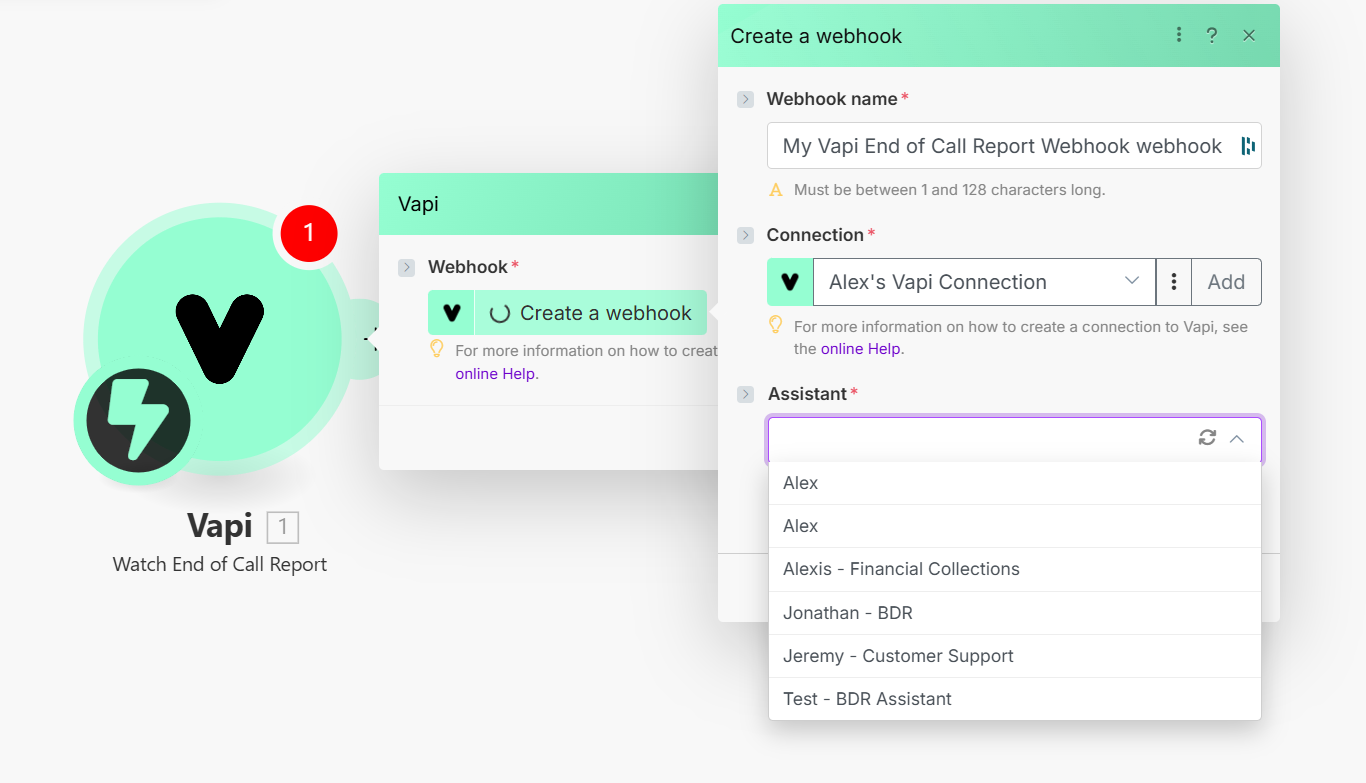Open the online Help link under Connection
Image resolution: width=1366 pixels, height=783 pixels.
click(x=860, y=349)
